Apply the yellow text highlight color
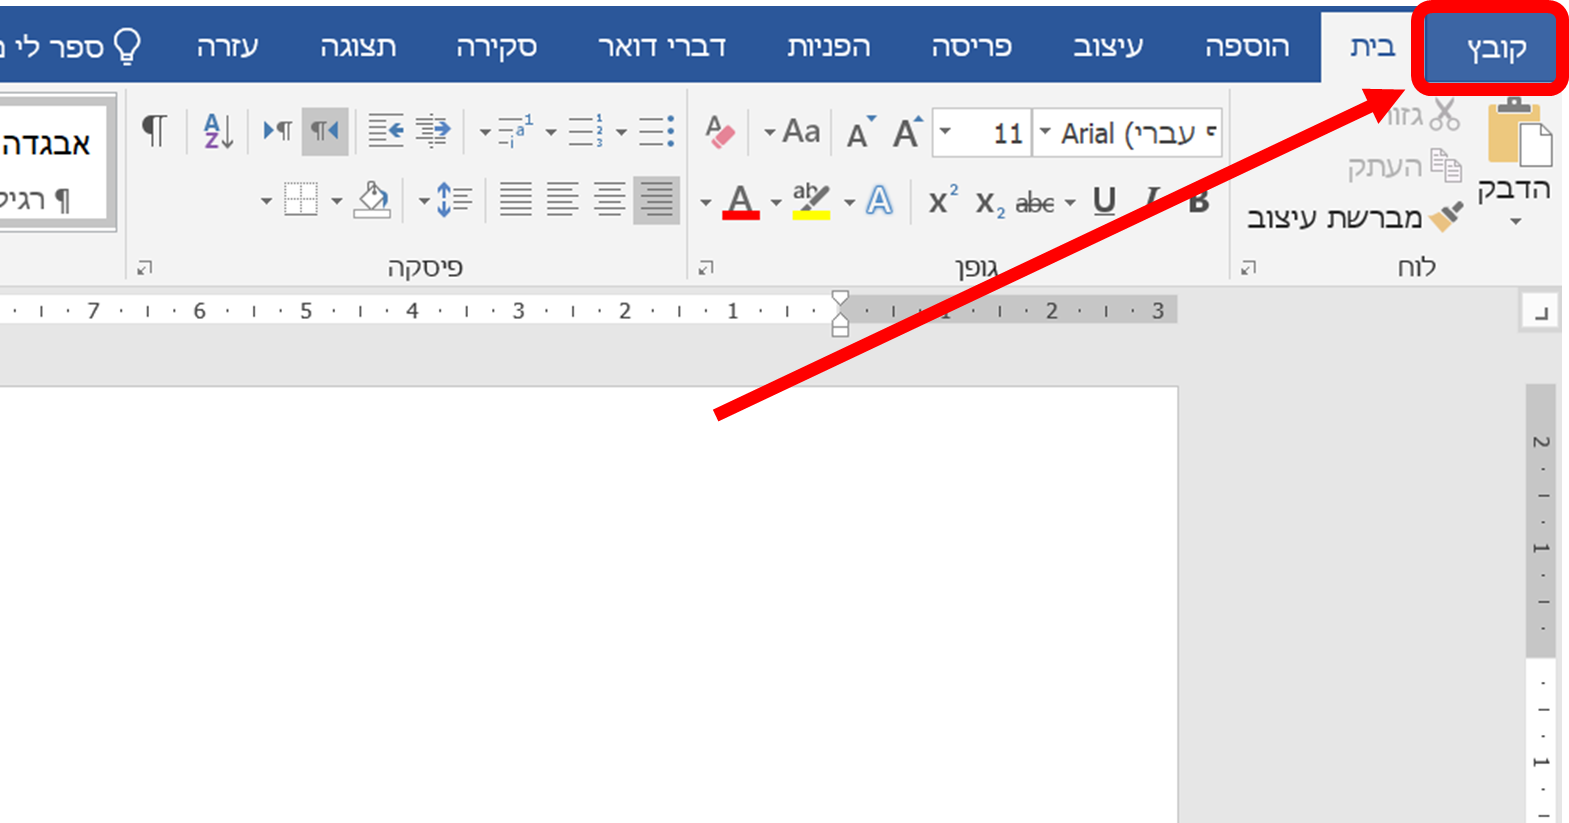This screenshot has width=1569, height=823. coord(811,201)
